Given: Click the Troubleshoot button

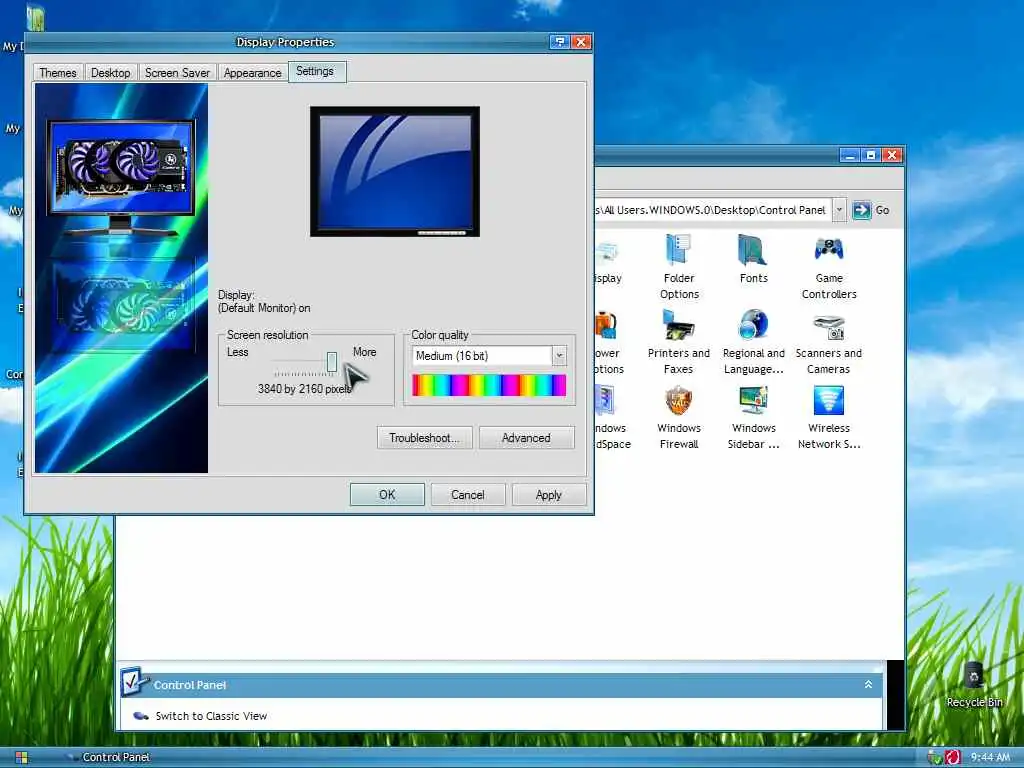Looking at the screenshot, I should (424, 438).
